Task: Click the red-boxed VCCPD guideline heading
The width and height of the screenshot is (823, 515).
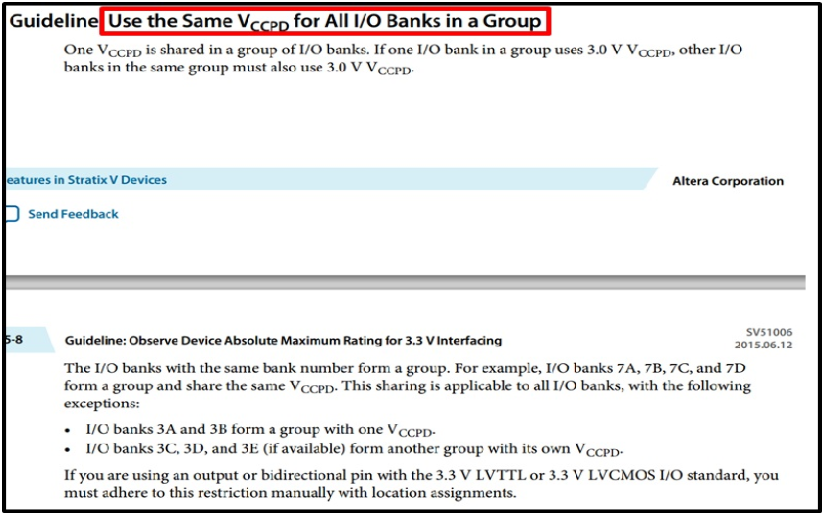Action: point(325,21)
